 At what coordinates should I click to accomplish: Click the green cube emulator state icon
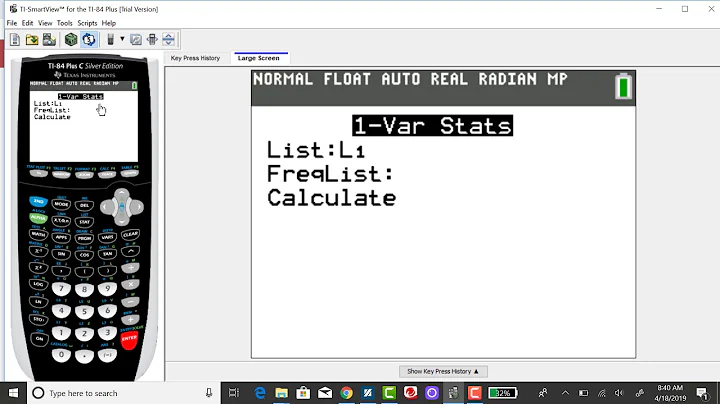[71, 40]
